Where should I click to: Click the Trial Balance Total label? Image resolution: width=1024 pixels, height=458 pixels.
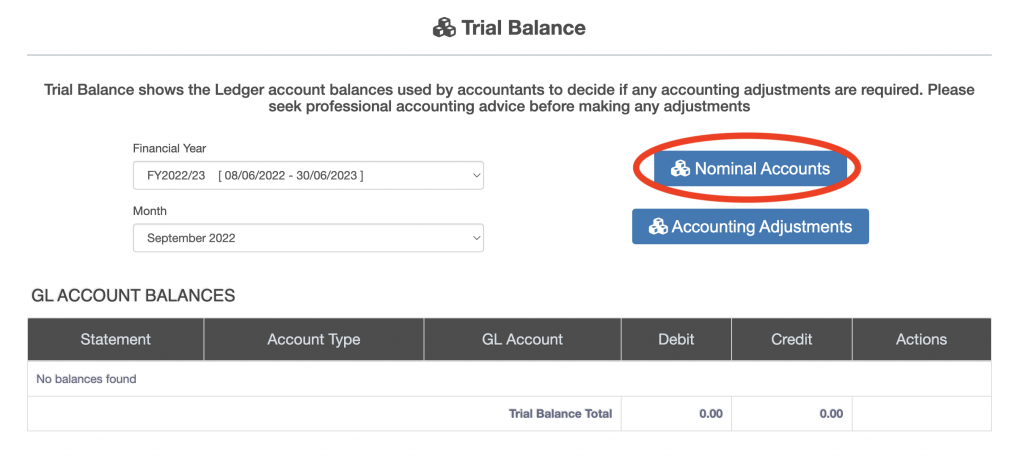pos(560,414)
